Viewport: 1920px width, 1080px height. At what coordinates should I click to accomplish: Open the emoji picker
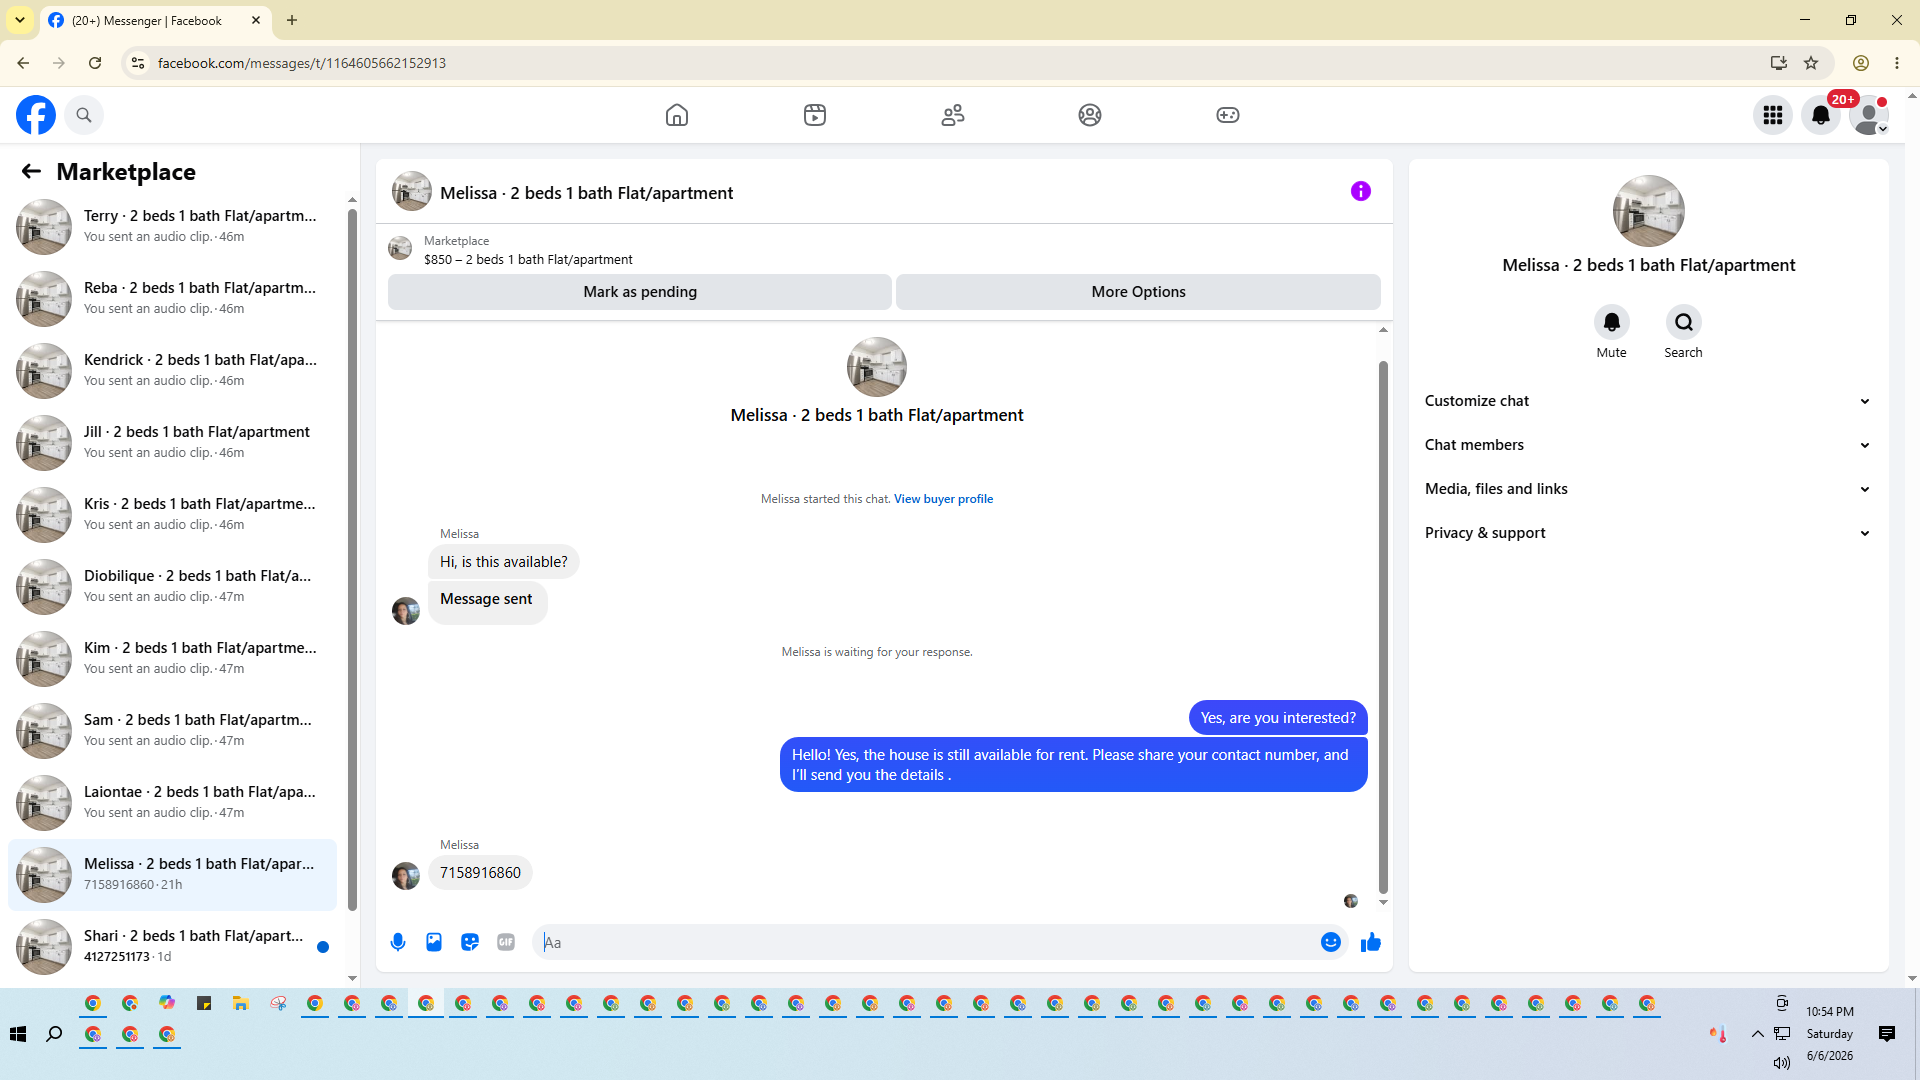pos(1331,942)
